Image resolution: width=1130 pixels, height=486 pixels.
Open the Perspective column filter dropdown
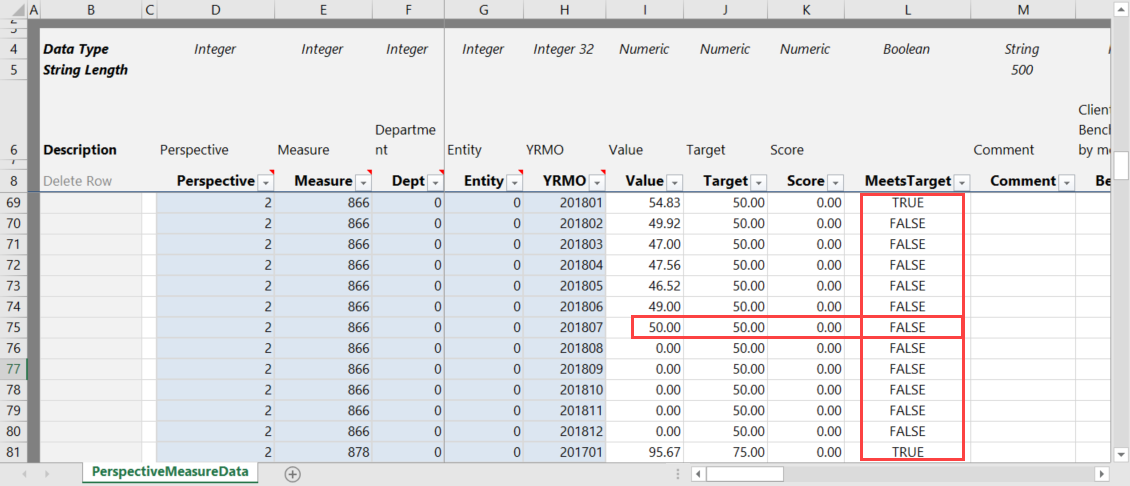tap(264, 183)
